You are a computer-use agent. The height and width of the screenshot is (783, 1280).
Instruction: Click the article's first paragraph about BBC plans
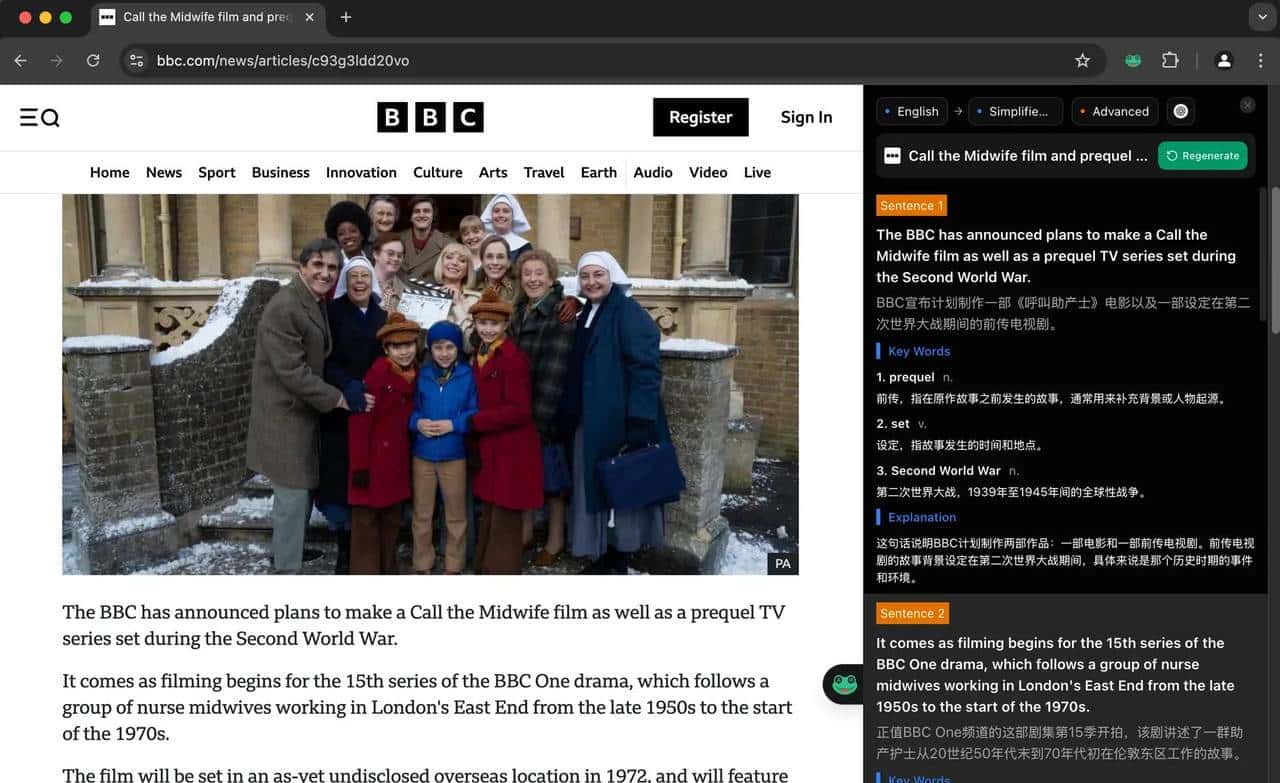coord(424,625)
